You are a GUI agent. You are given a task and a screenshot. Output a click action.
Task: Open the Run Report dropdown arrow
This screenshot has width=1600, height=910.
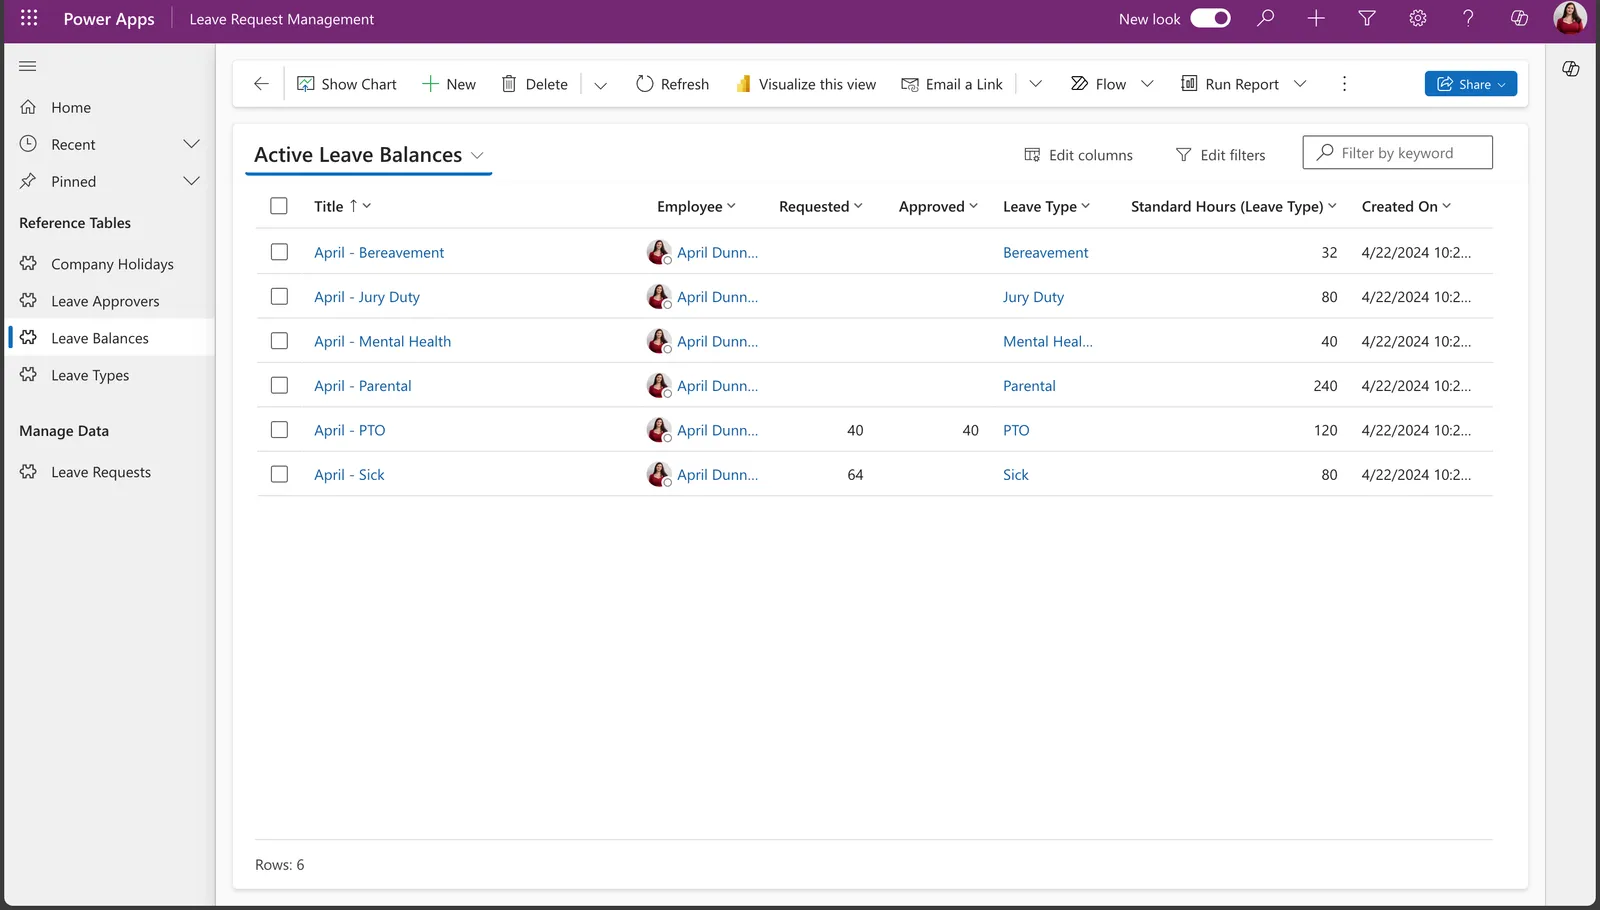click(x=1300, y=84)
